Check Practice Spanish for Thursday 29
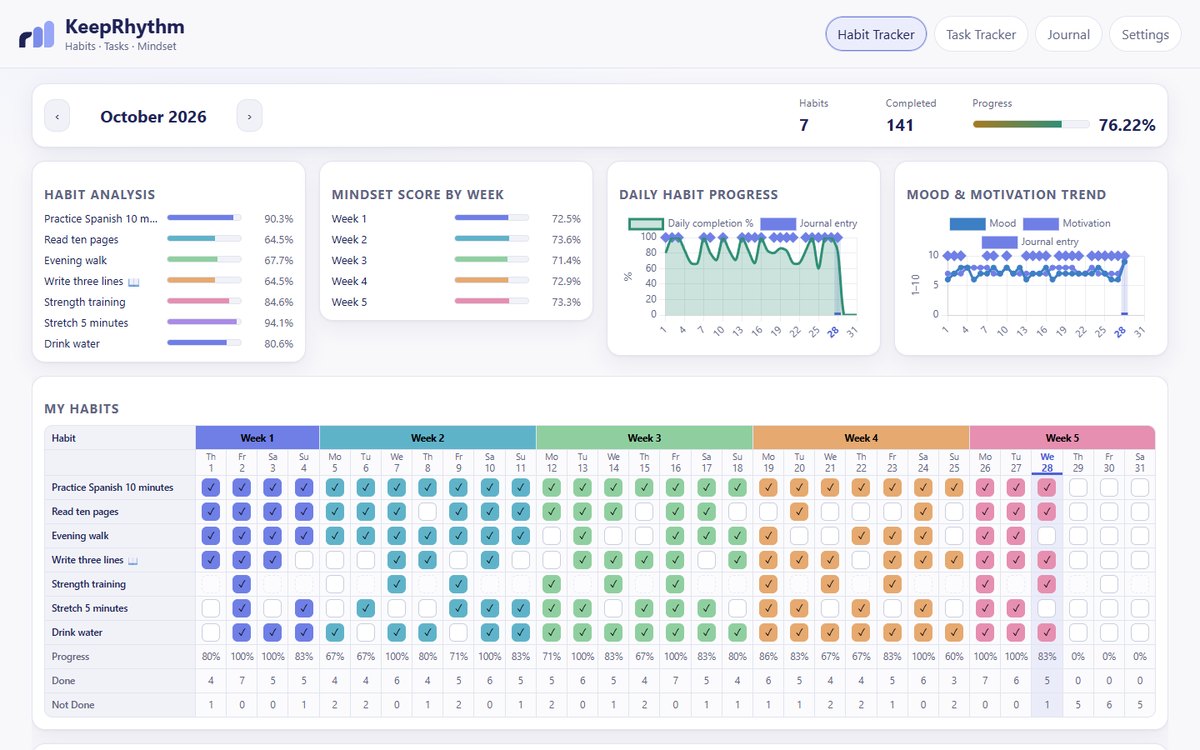 [x=1077, y=488]
